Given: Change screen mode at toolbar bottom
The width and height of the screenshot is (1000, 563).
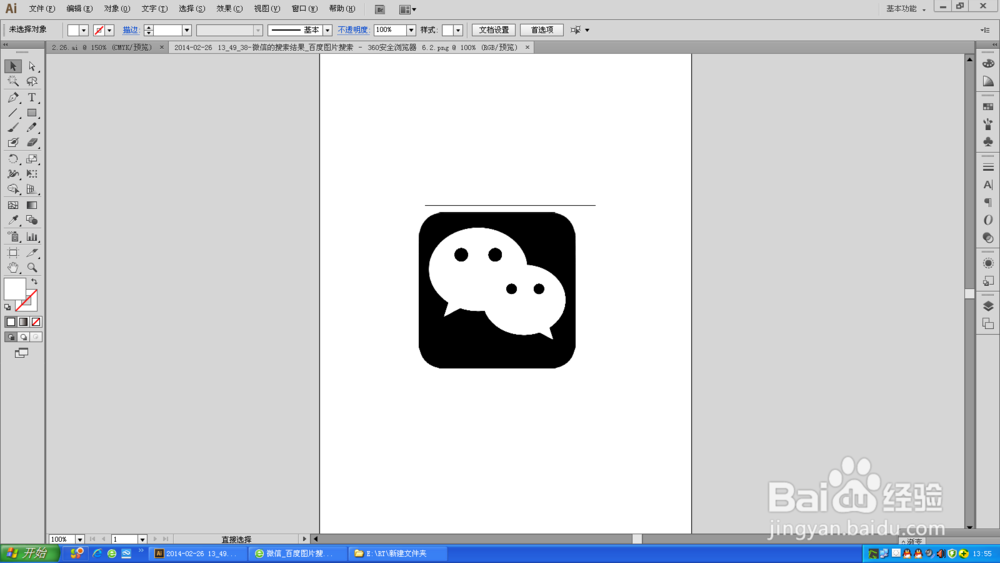Looking at the screenshot, I should [x=22, y=353].
